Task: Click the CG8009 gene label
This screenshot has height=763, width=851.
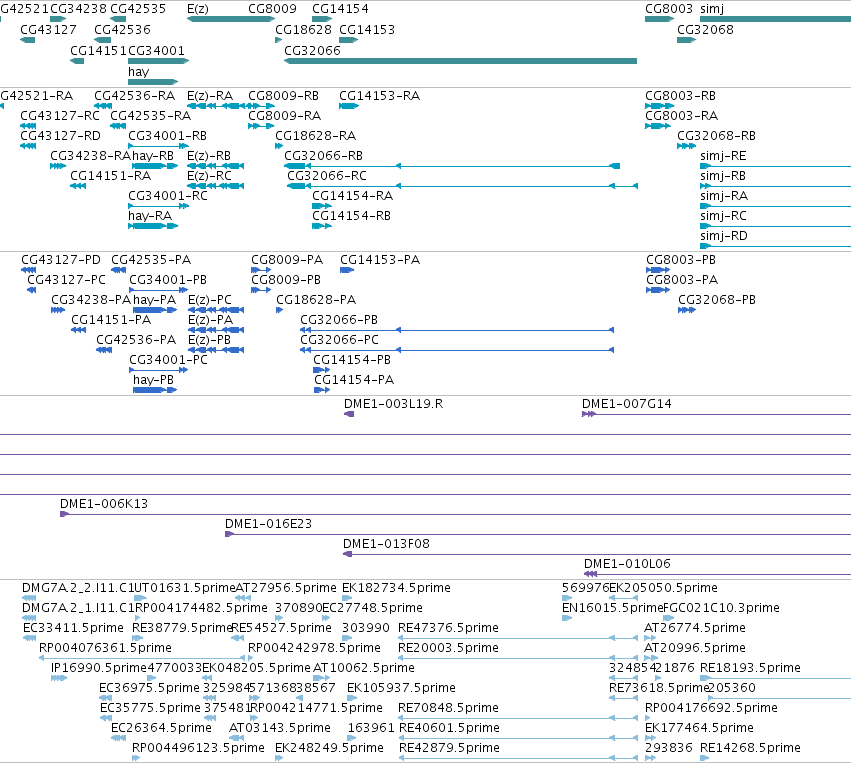Action: click(x=272, y=9)
